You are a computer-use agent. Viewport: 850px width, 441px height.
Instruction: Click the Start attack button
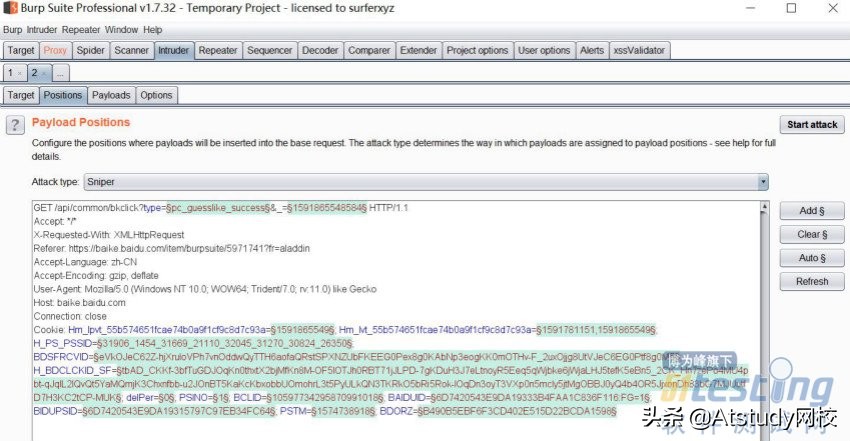point(812,125)
